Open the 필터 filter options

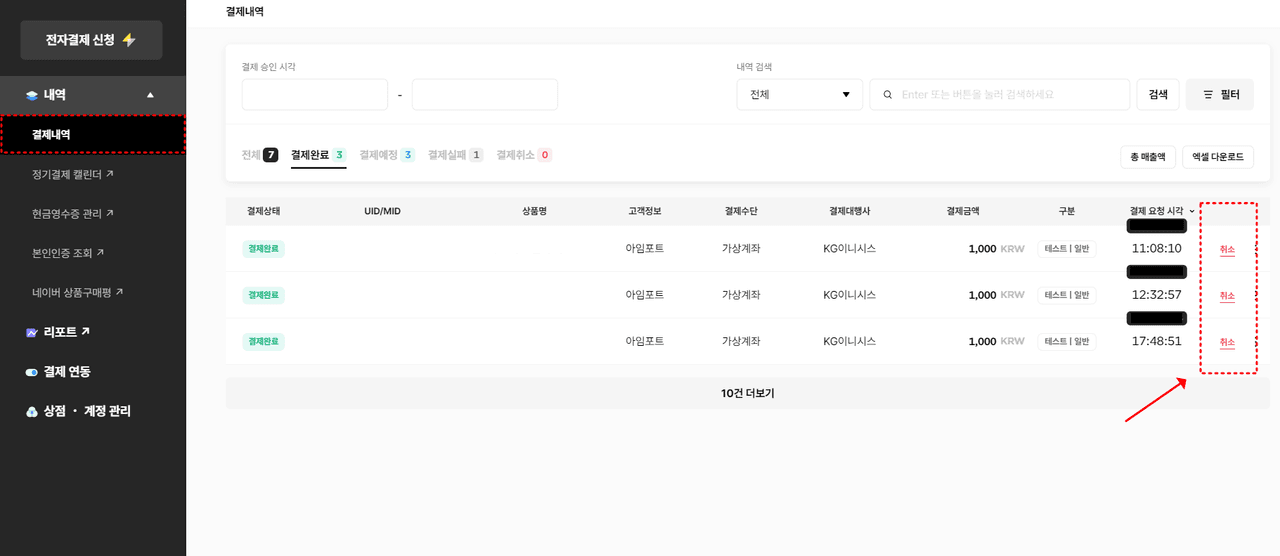(1219, 95)
